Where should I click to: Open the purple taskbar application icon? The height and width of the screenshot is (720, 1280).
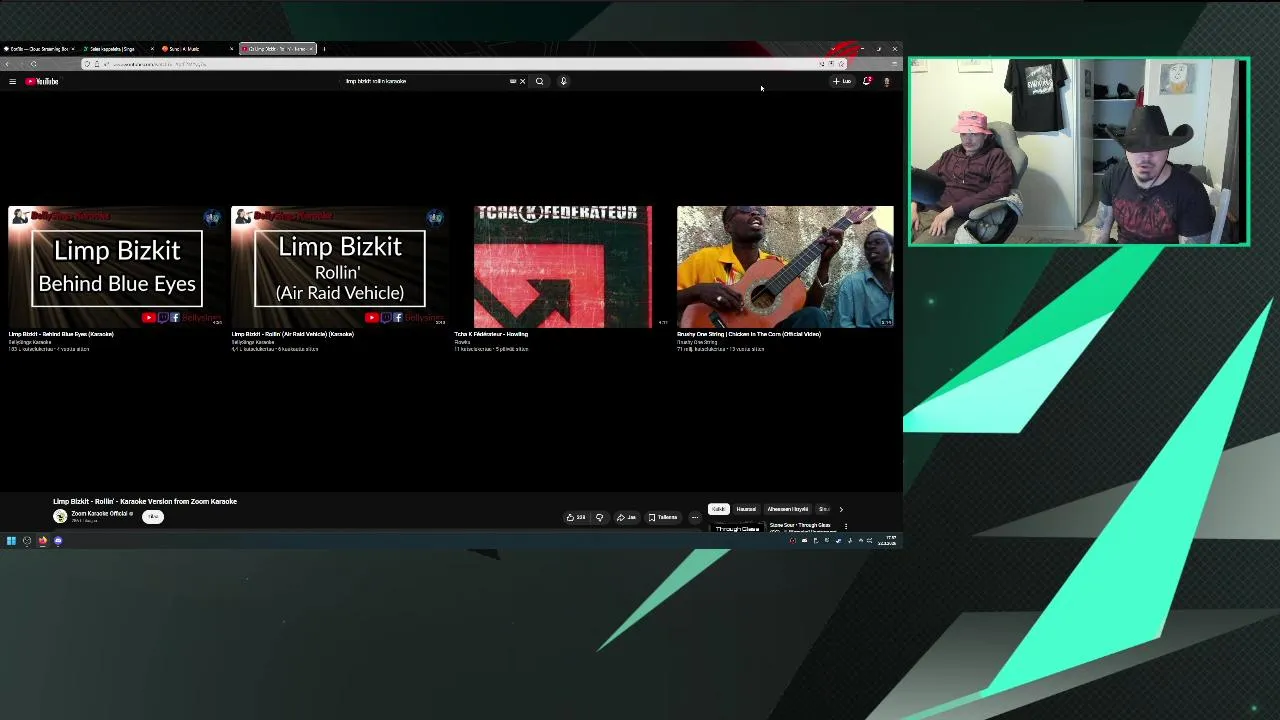(x=58, y=541)
